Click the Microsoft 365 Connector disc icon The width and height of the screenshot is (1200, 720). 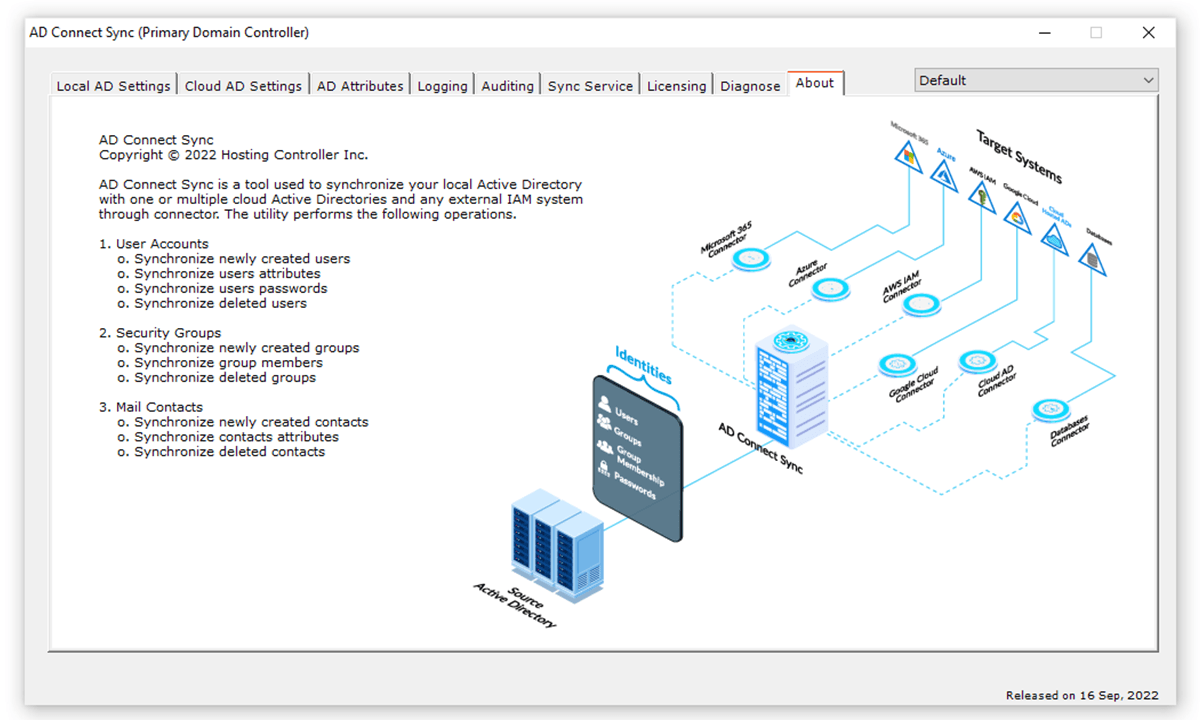749,259
